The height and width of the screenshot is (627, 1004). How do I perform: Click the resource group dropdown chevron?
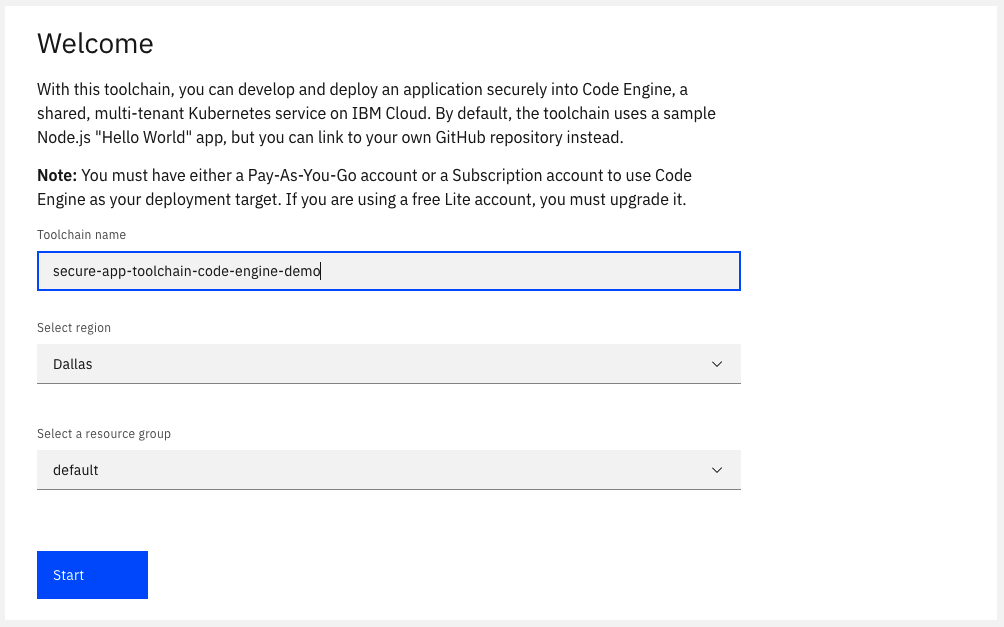tap(717, 469)
